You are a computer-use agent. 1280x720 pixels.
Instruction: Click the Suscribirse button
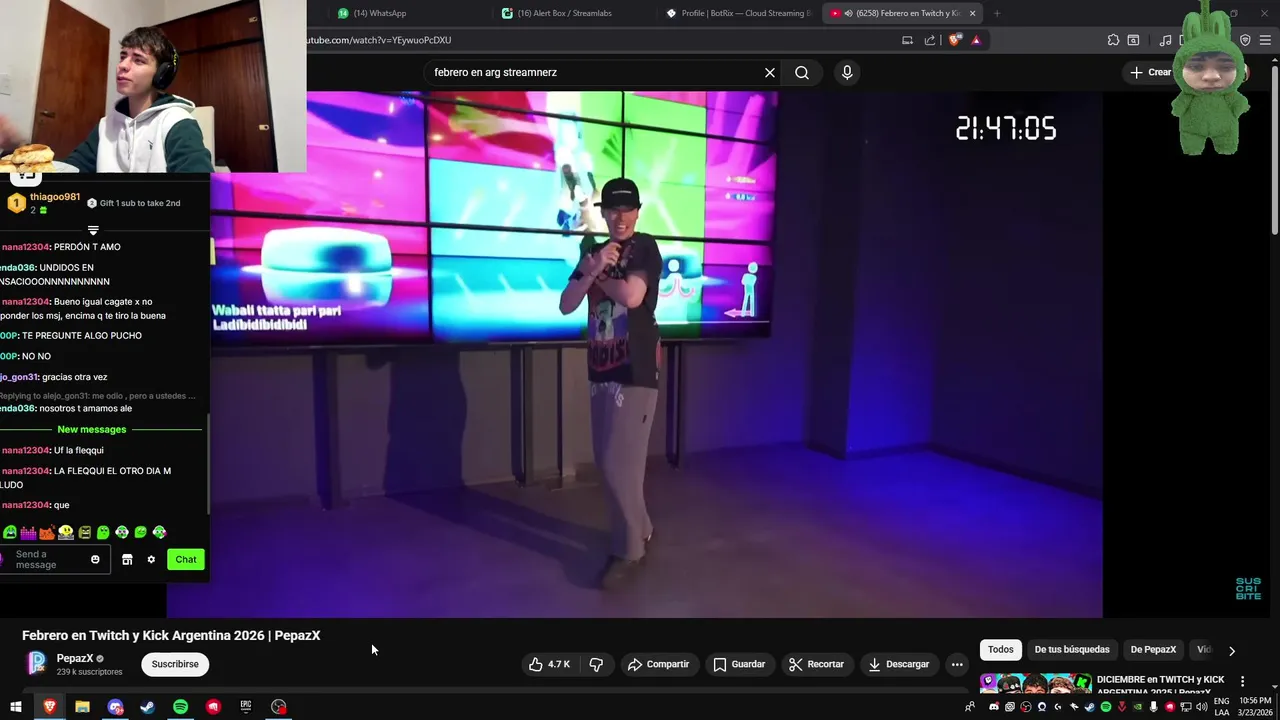(x=175, y=664)
